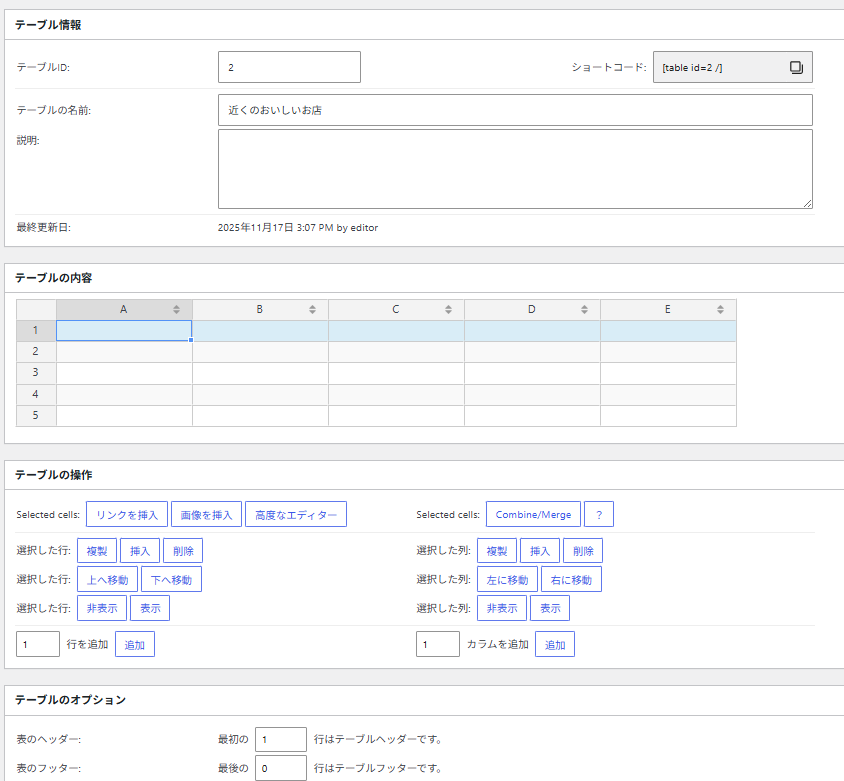Click 追加 next to カラムを追加
844x781 pixels.
[555, 645]
